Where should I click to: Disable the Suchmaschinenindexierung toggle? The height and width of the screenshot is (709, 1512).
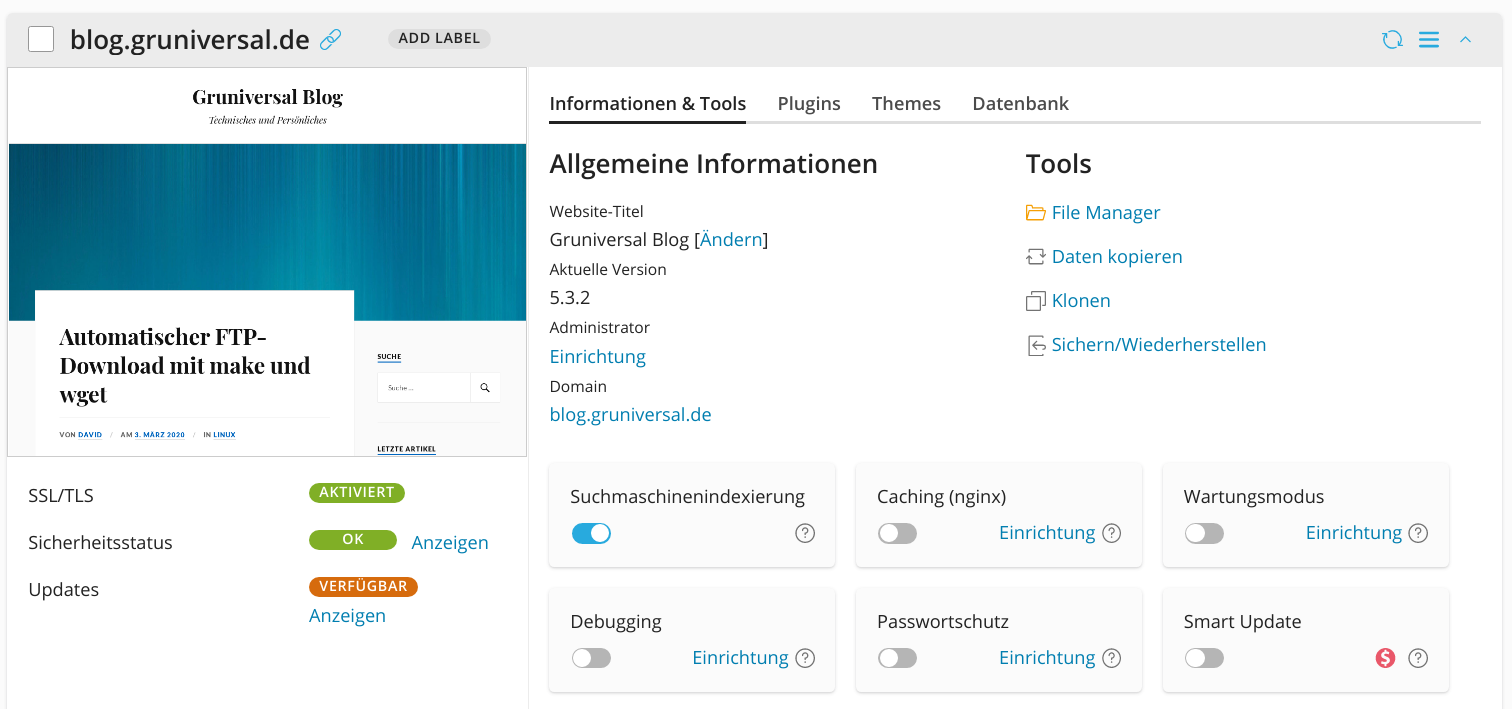[591, 533]
